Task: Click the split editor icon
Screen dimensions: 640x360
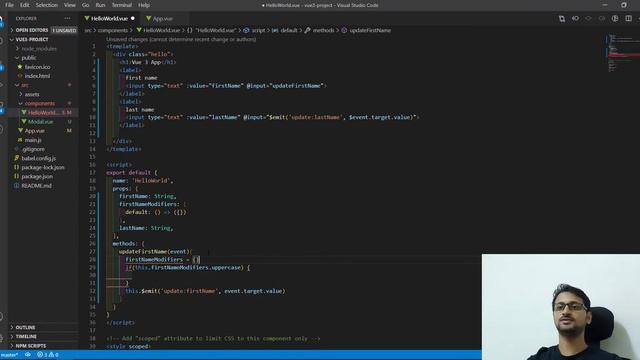Action: pos(628,18)
